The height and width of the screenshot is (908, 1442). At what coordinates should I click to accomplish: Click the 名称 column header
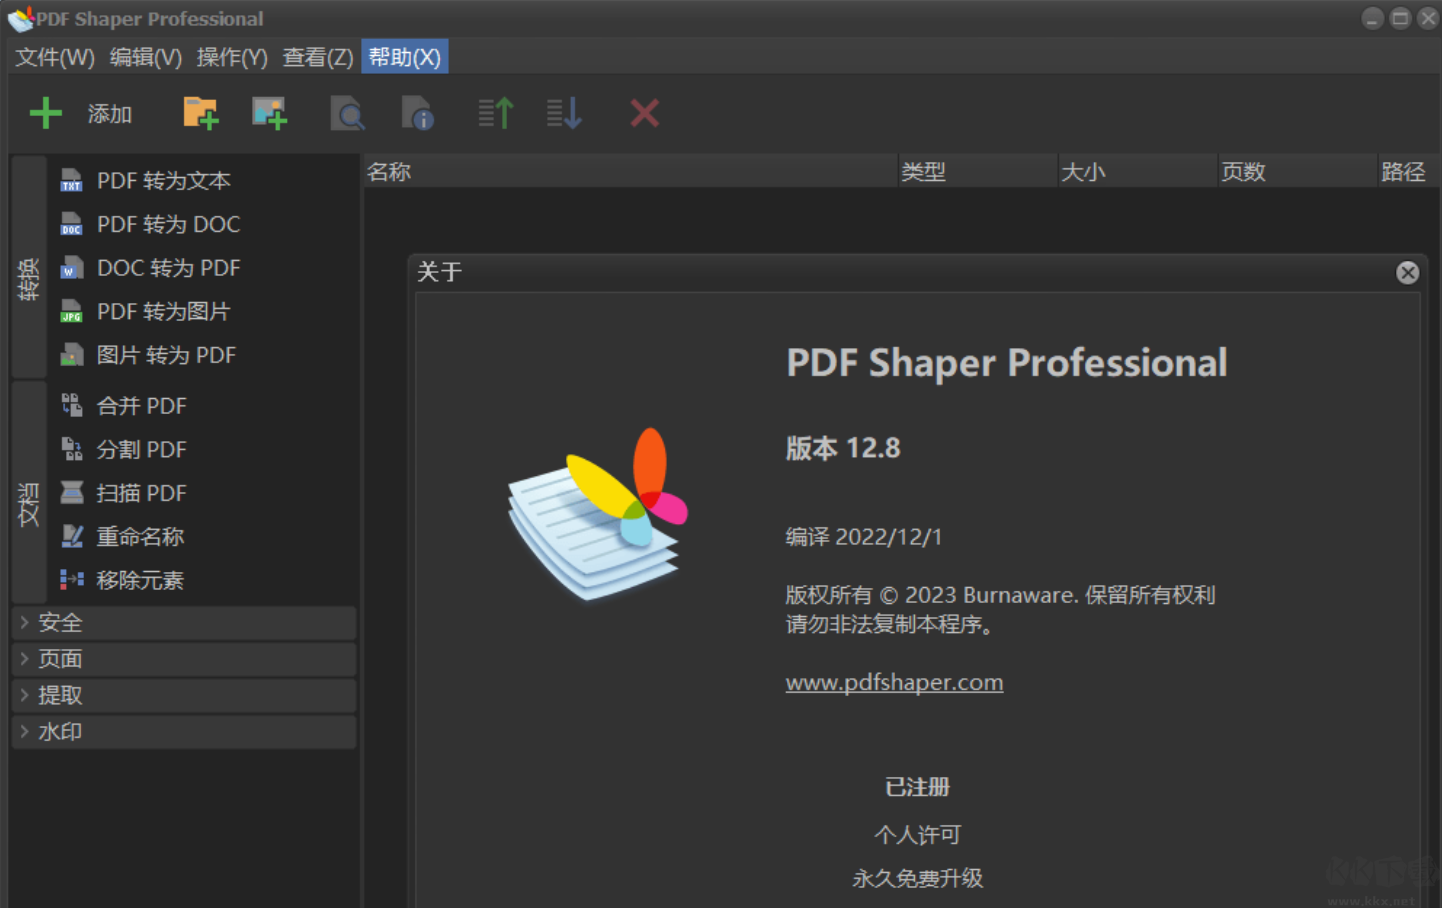click(390, 171)
